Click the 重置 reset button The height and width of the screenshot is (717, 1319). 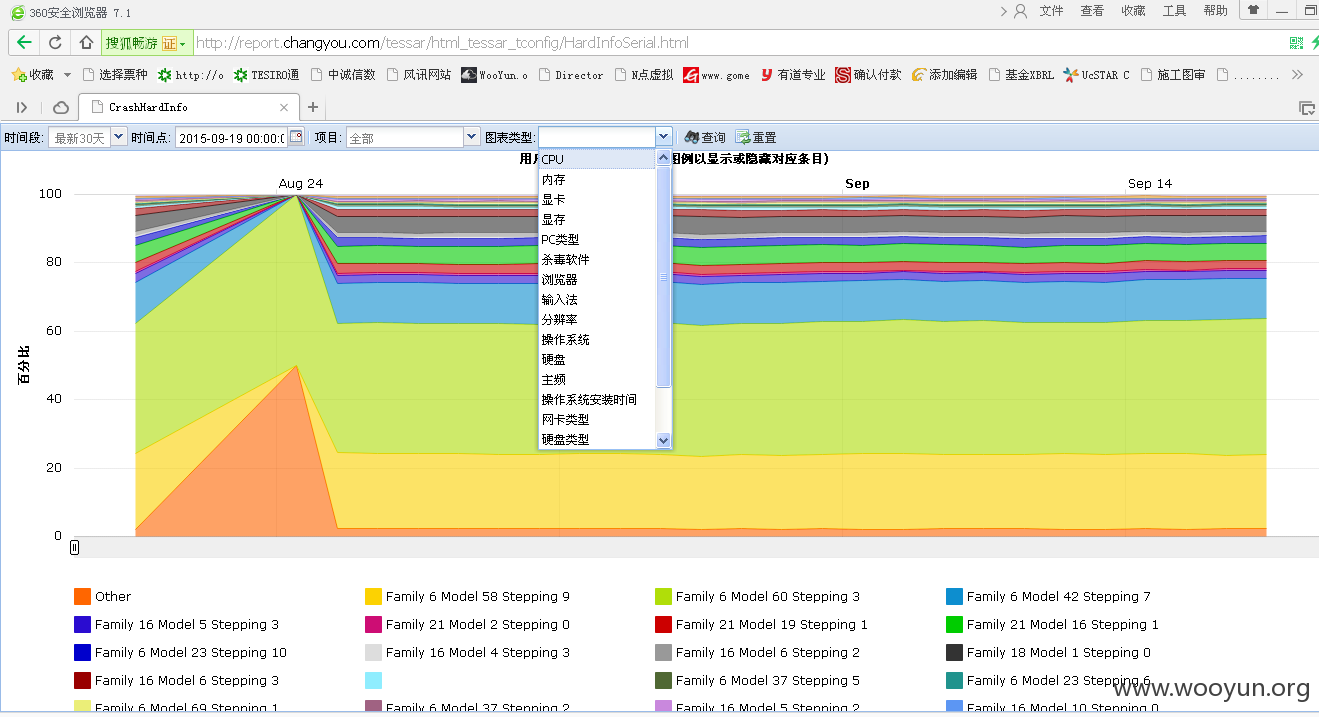coord(756,137)
